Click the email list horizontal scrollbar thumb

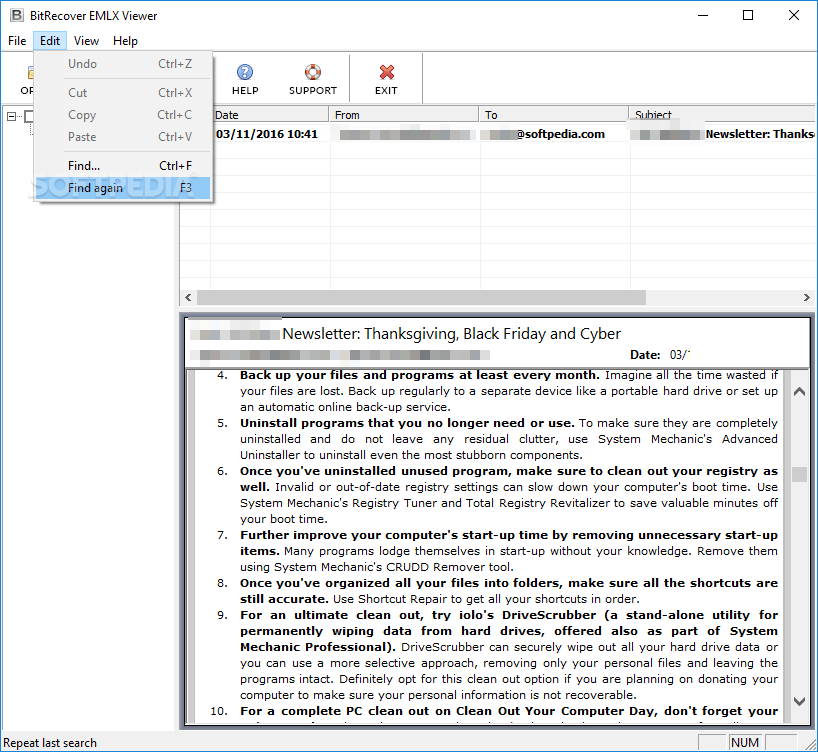[422, 297]
